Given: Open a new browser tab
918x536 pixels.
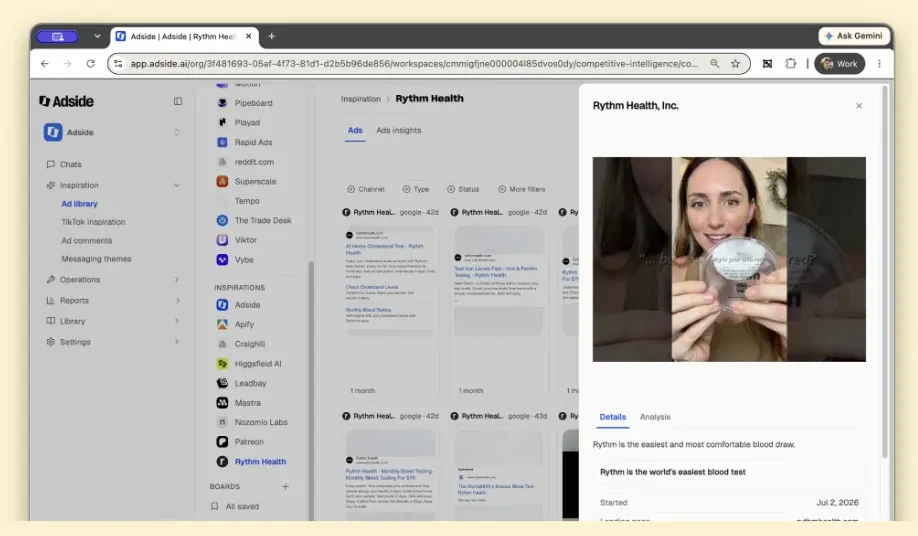Looking at the screenshot, I should point(271,36).
